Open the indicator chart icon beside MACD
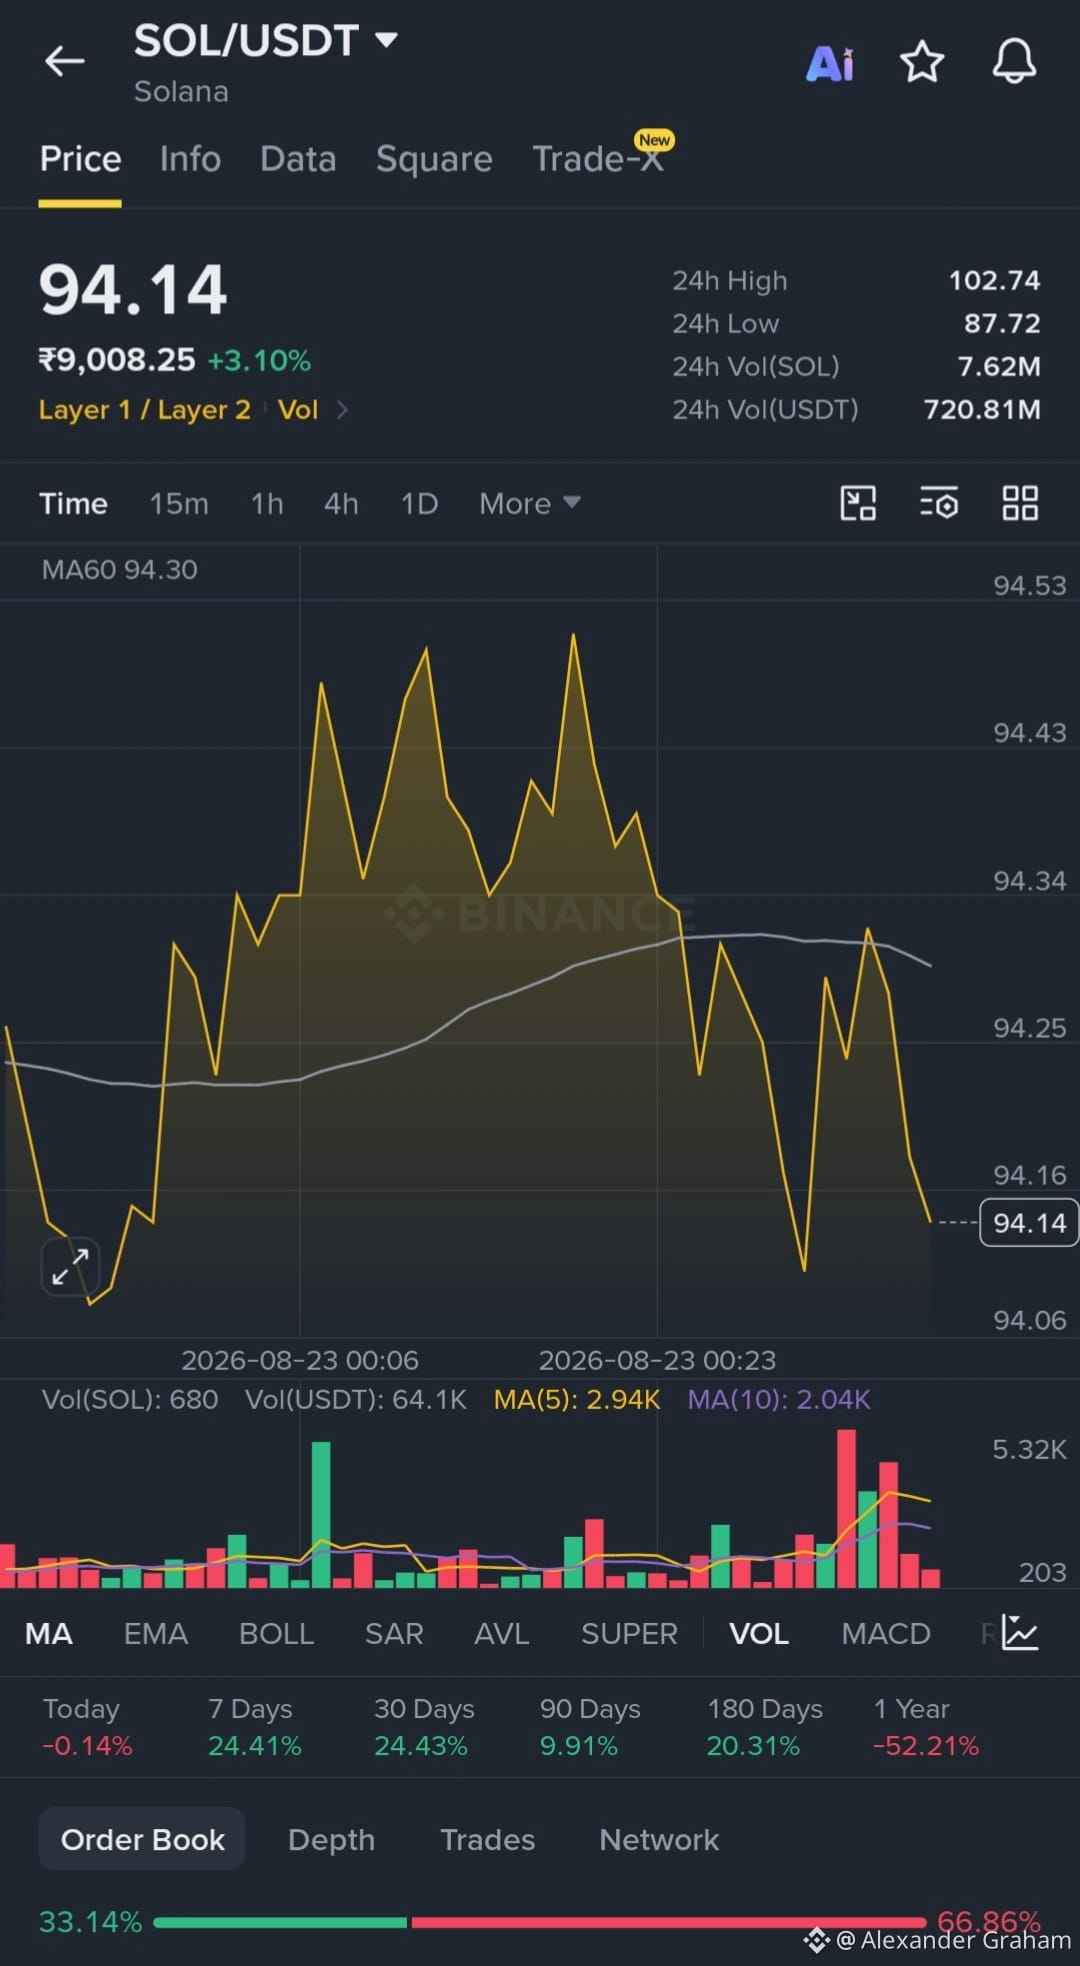This screenshot has height=1966, width=1080. (1020, 1633)
